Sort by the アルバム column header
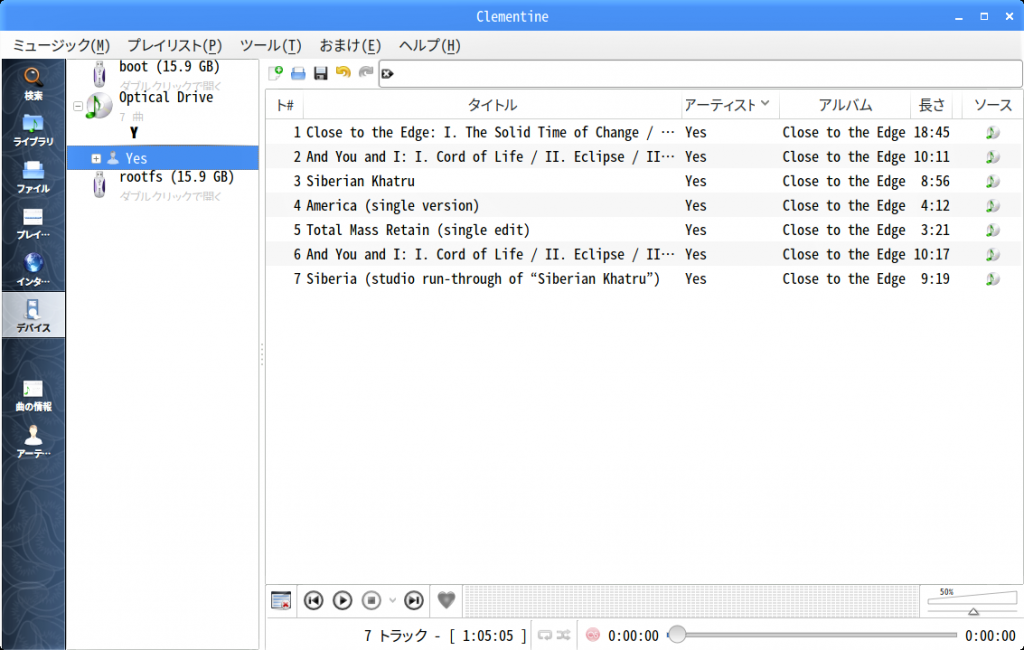The height and width of the screenshot is (650, 1024). 845,105
